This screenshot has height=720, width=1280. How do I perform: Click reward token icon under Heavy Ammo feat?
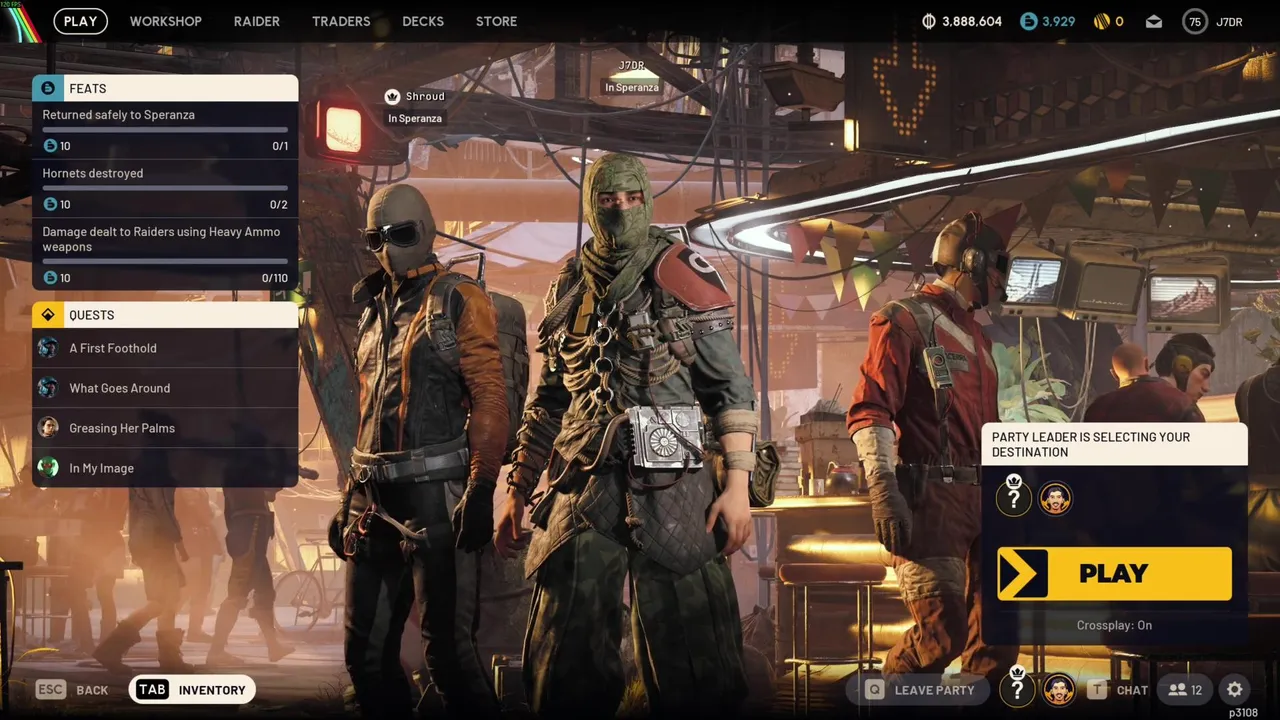coord(50,278)
